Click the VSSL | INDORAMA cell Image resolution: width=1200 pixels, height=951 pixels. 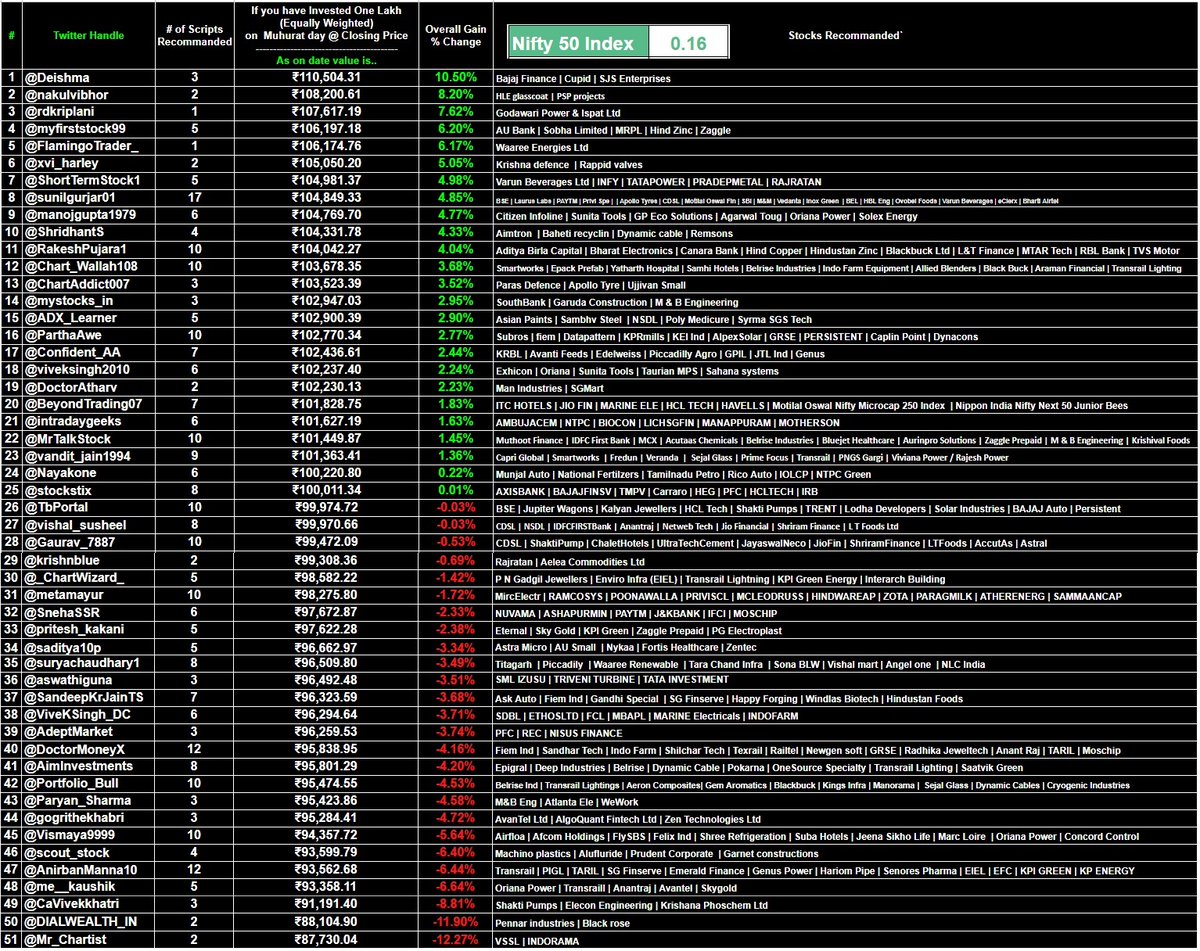843,938
